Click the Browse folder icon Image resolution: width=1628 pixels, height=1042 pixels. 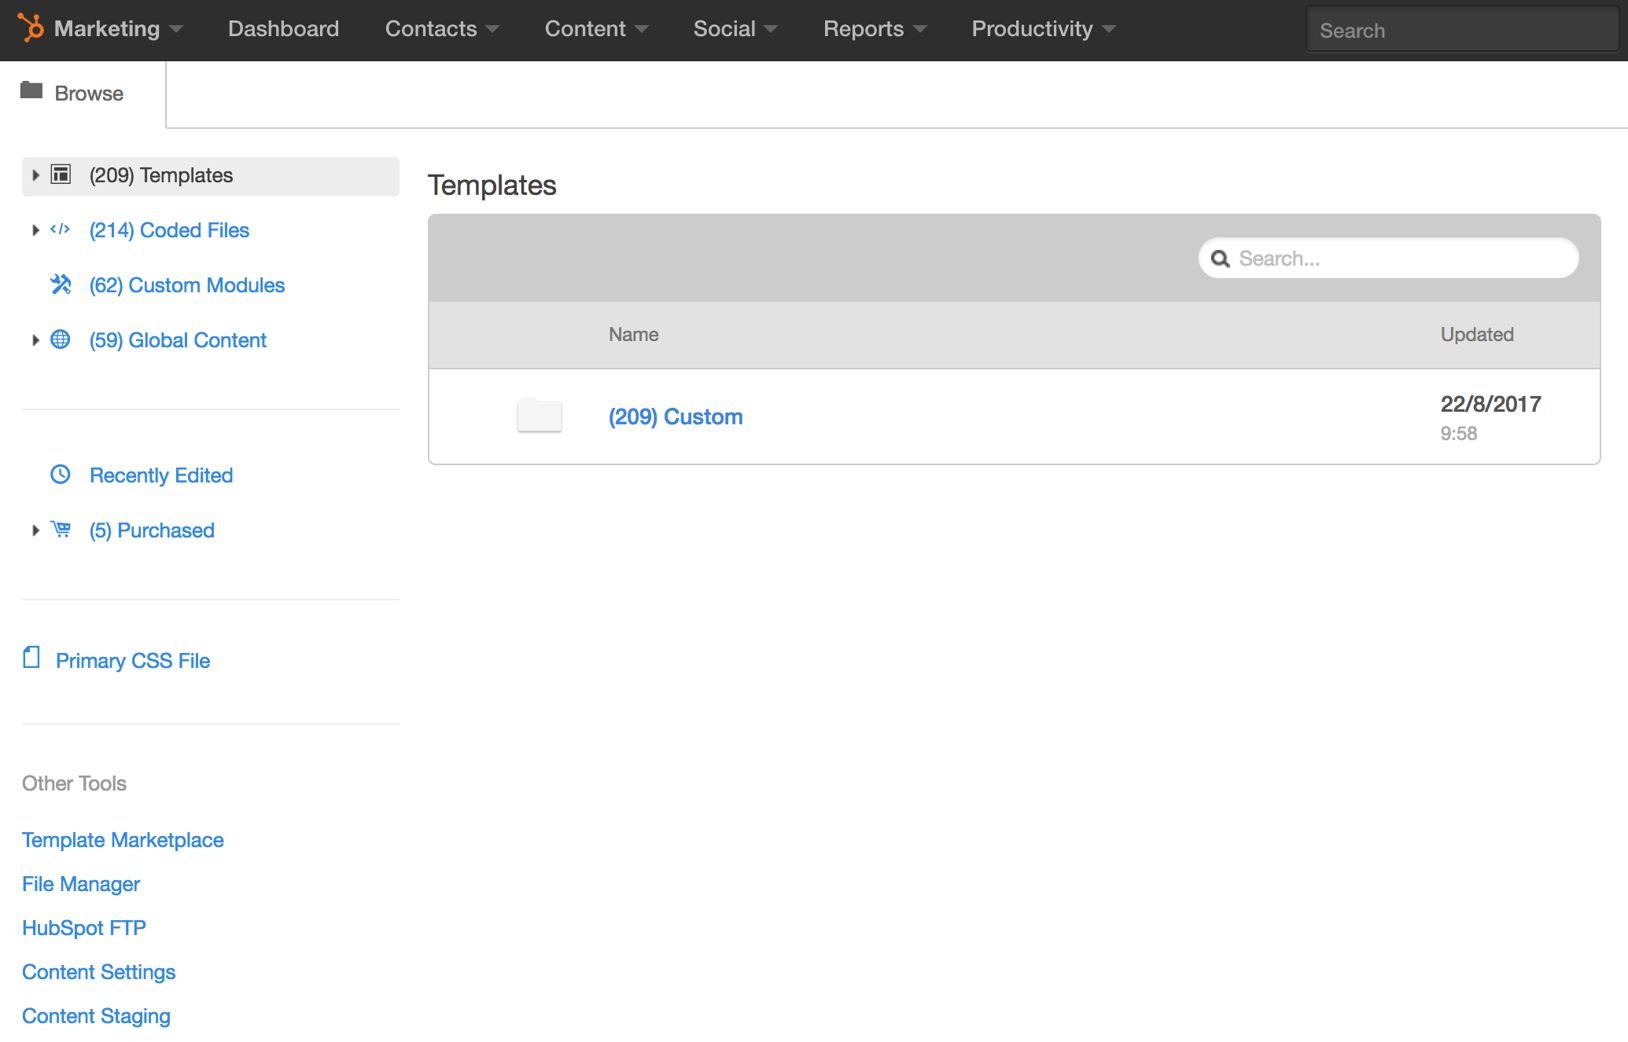coord(30,91)
